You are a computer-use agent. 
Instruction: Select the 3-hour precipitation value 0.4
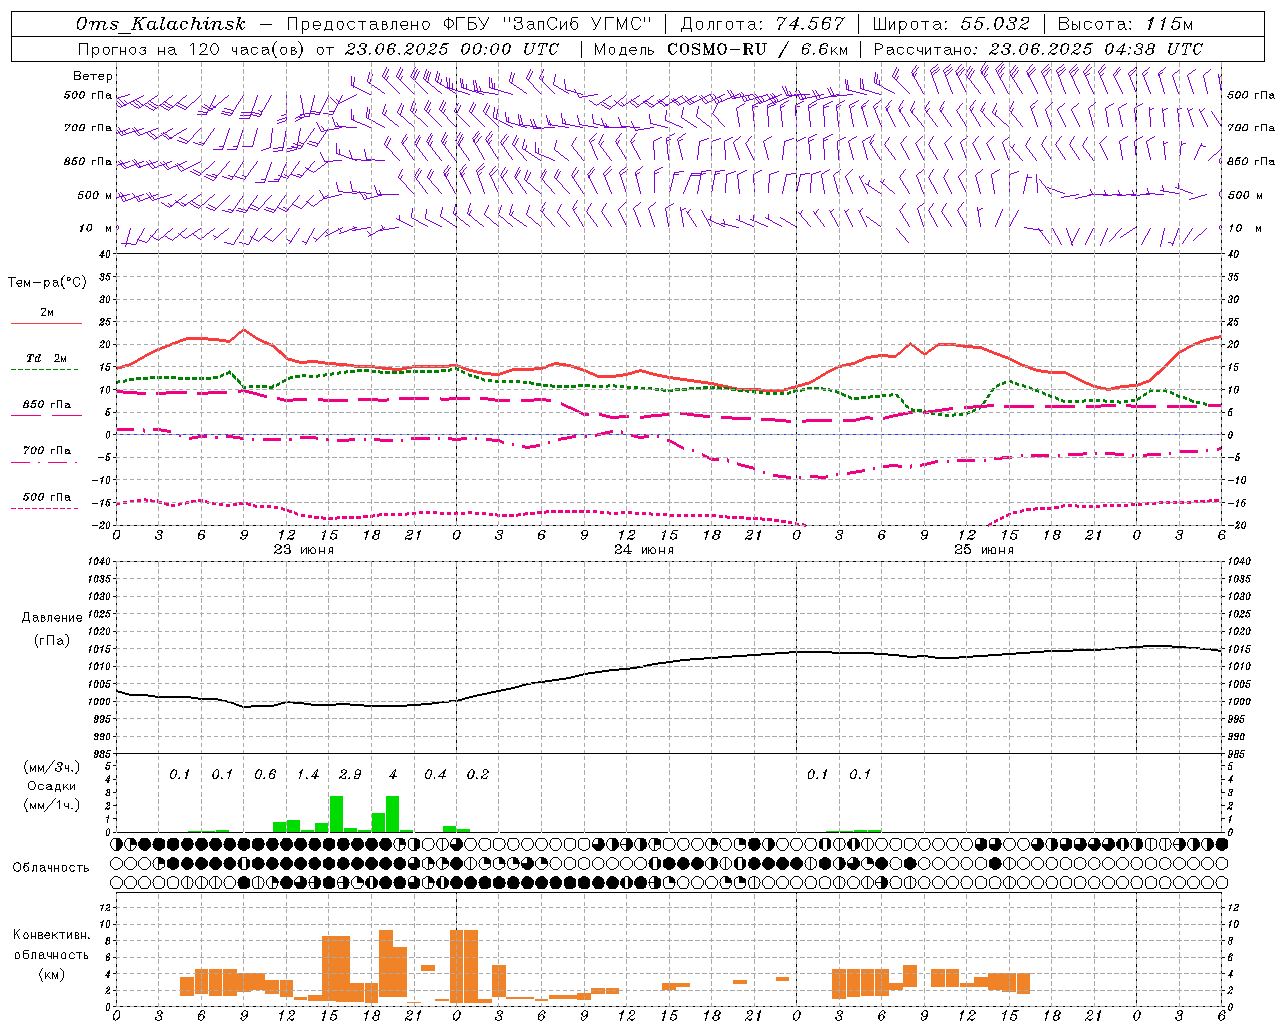[x=435, y=775]
